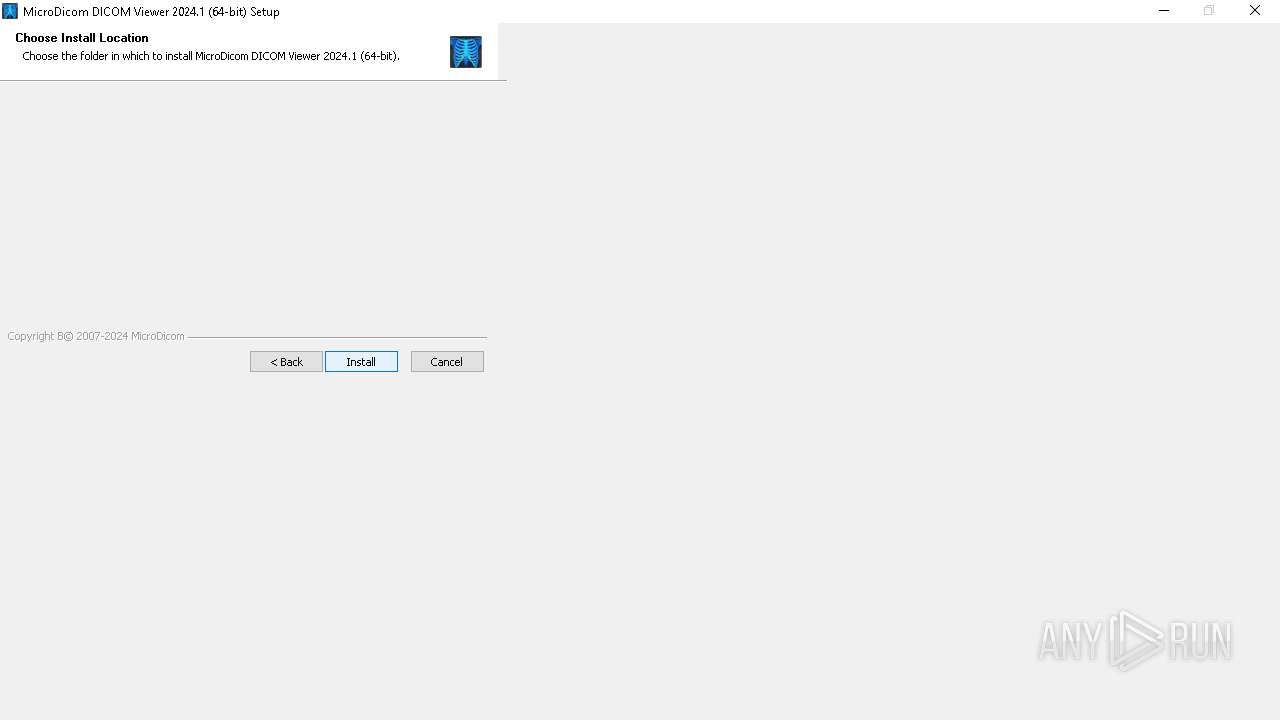Minimize the setup window
Screen dimensions: 1280x720
coord(1164,11)
